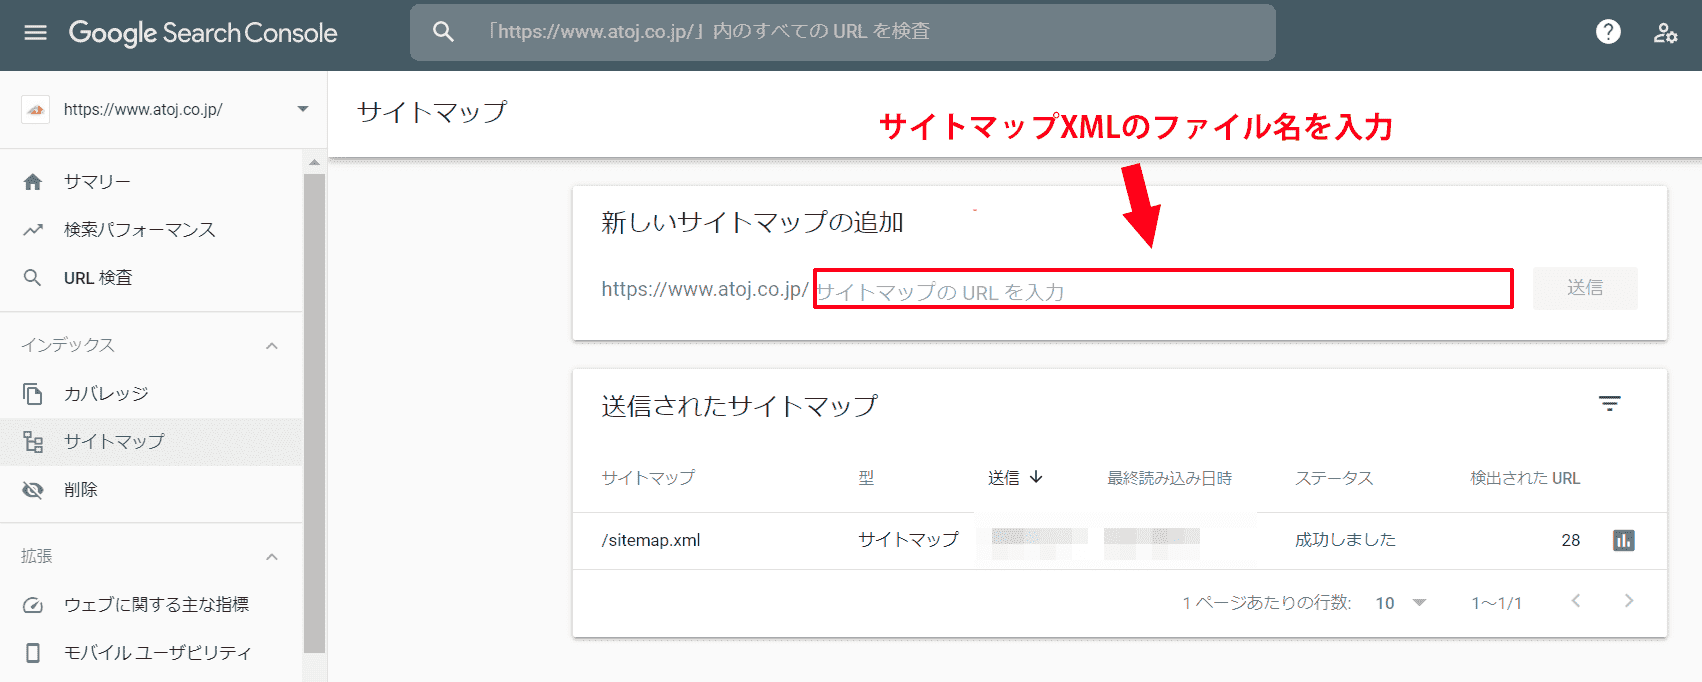
Task: Collapse the 拡張 section
Action: [x=272, y=557]
